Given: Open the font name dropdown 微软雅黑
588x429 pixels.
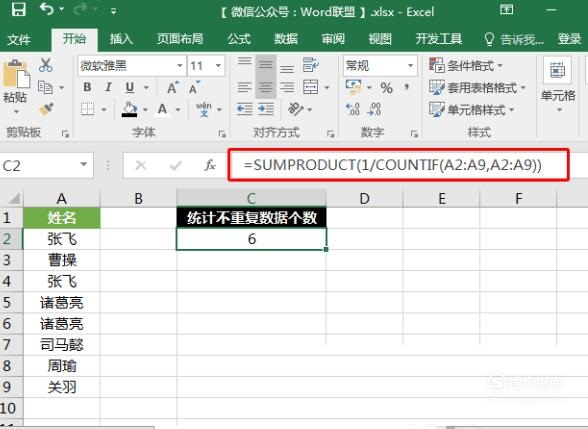Looking at the screenshot, I should tap(180, 66).
